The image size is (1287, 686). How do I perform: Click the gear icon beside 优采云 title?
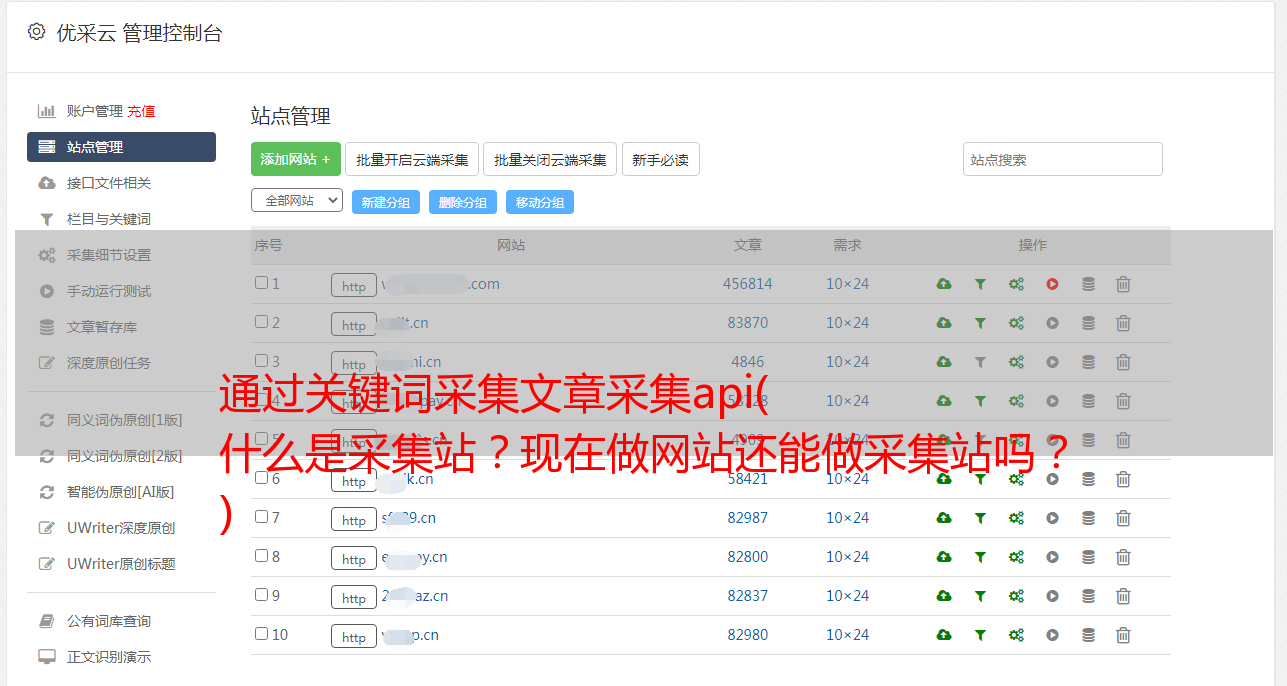coord(37,32)
